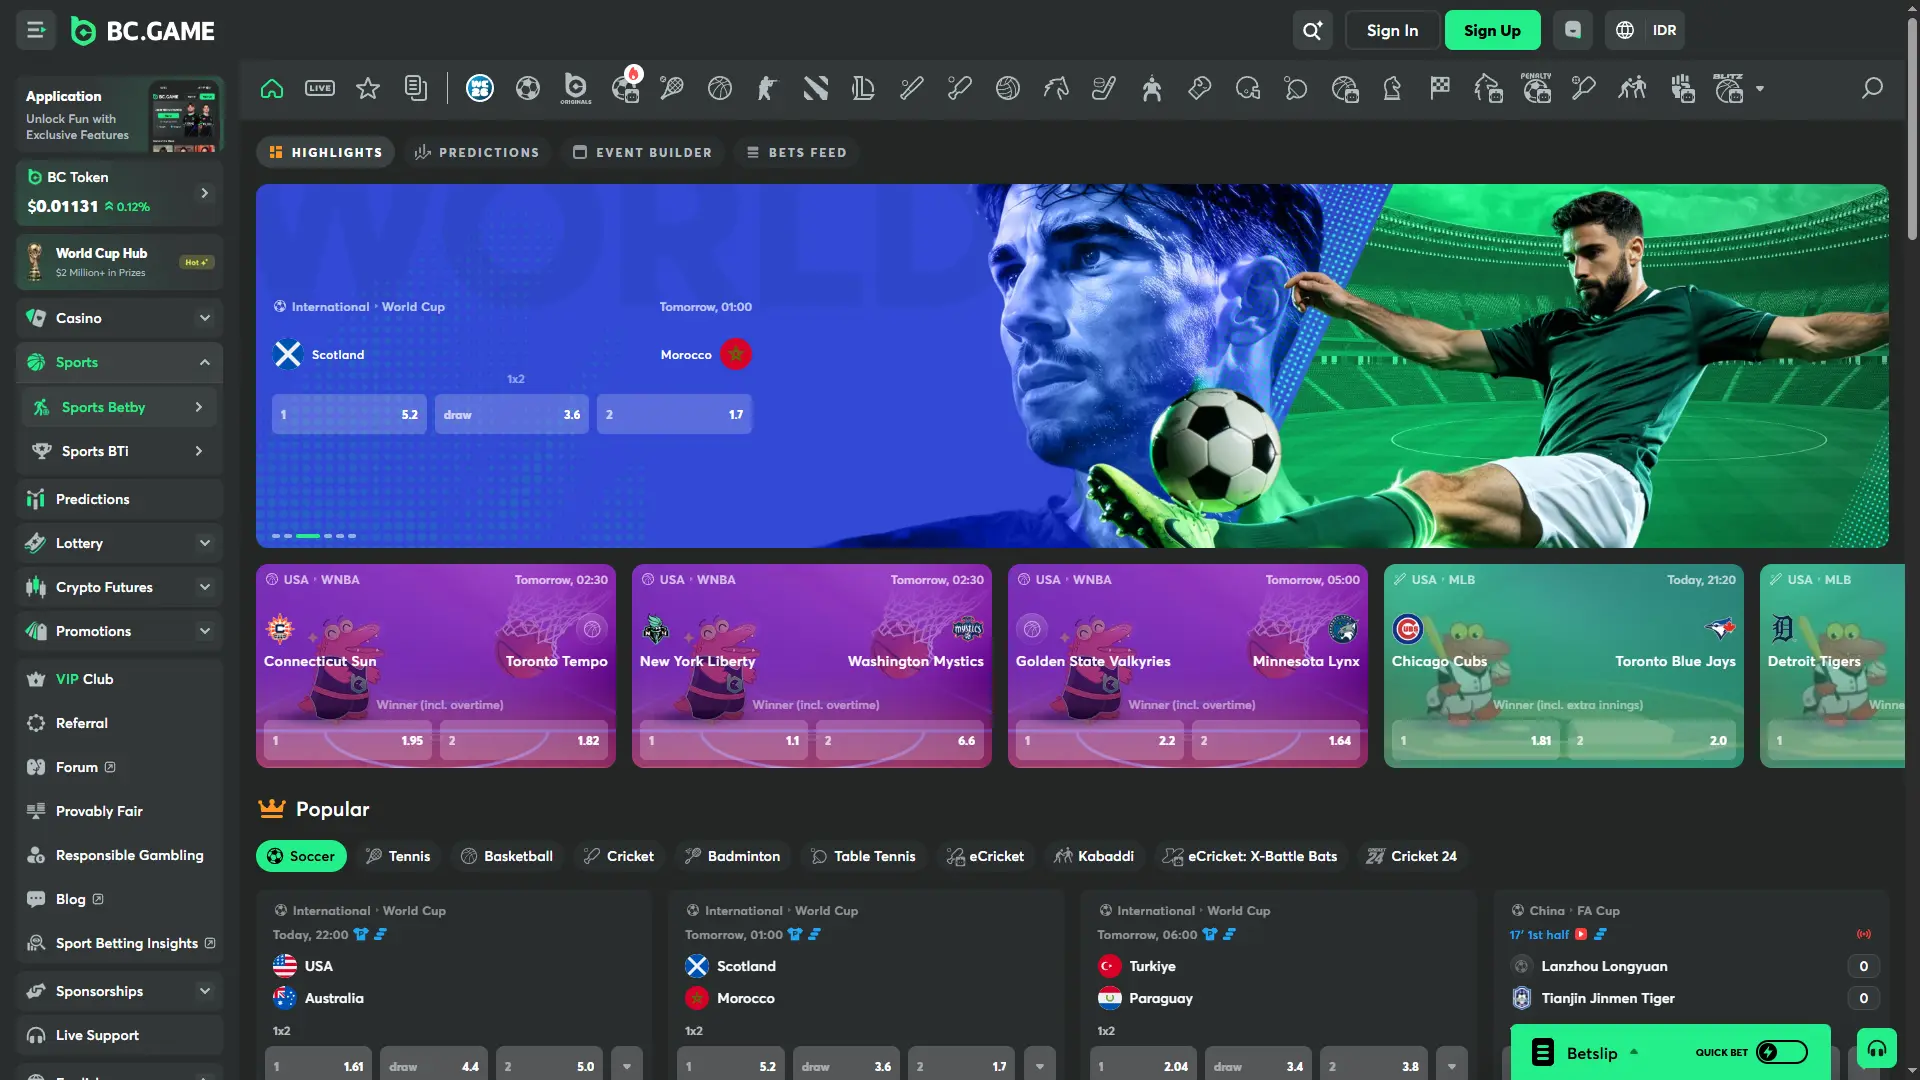The image size is (1920, 1080).
Task: Switch to the Highlights tab
Action: point(326,152)
